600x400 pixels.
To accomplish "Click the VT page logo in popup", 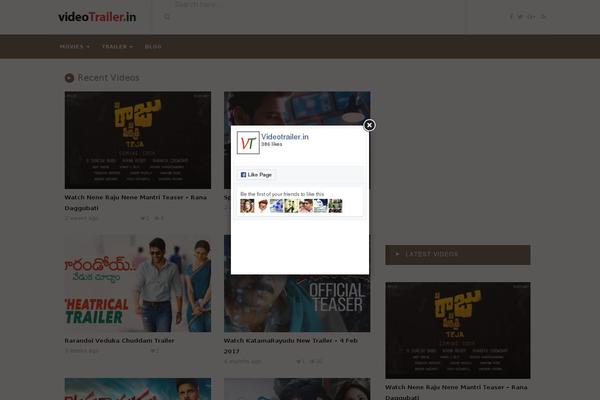I will [x=248, y=143].
